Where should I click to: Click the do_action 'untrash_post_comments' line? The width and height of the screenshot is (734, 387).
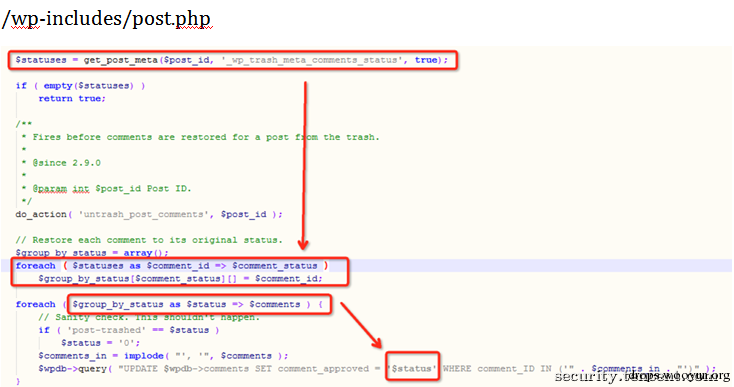click(x=149, y=214)
